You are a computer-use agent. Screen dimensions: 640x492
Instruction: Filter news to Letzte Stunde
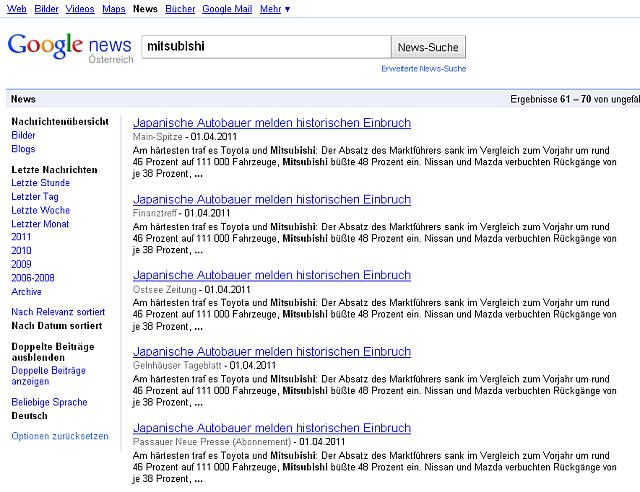[x=40, y=183]
